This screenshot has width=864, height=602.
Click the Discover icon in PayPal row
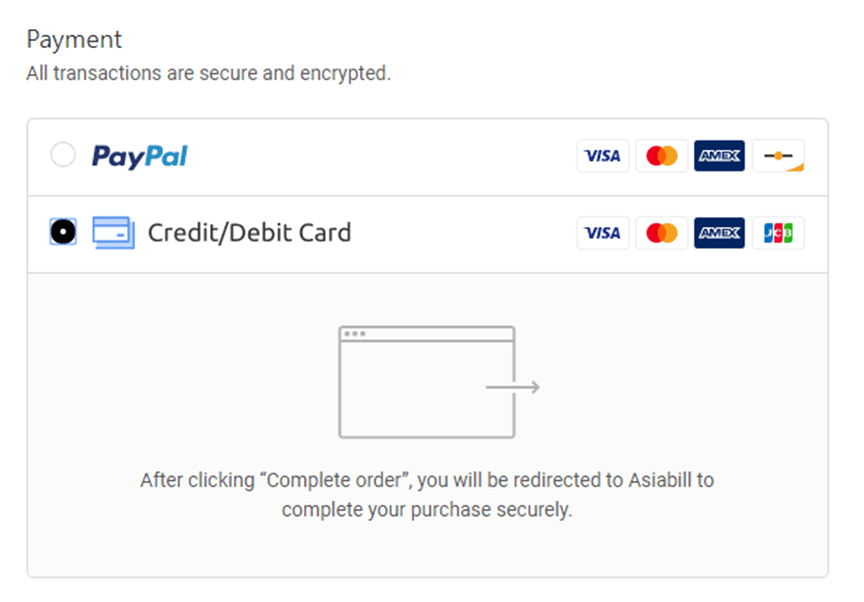pos(778,156)
